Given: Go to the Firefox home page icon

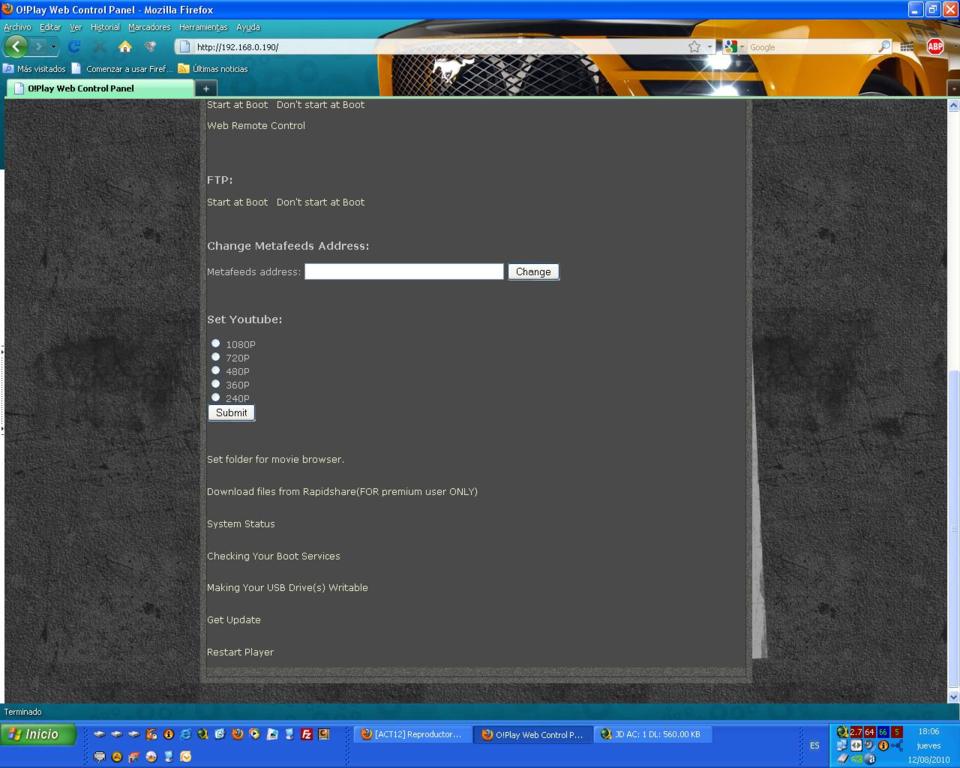Looking at the screenshot, I should [x=125, y=47].
